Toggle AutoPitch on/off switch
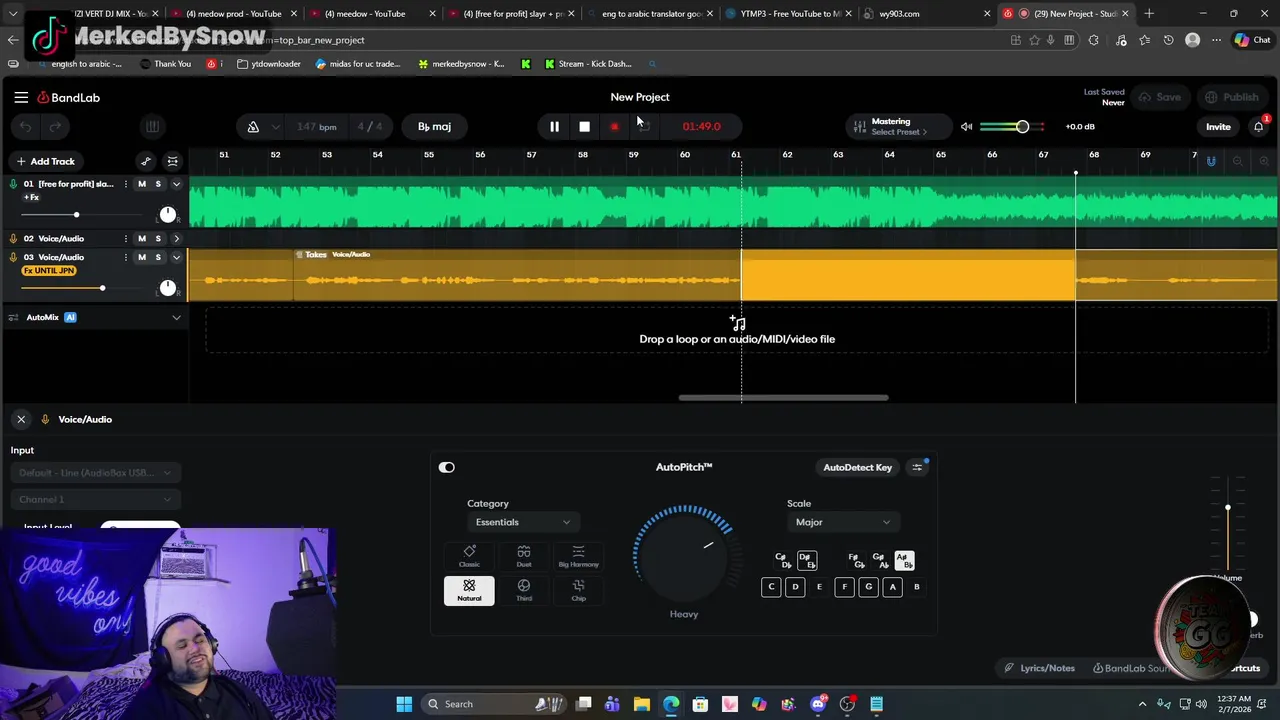This screenshot has width=1280, height=720. pos(446,467)
